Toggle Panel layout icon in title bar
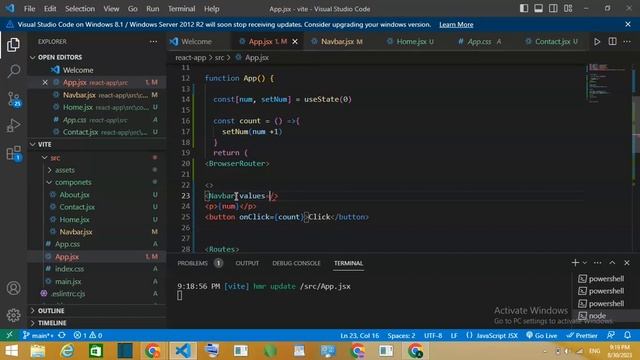This screenshot has width=640, height=360. (x=538, y=9)
